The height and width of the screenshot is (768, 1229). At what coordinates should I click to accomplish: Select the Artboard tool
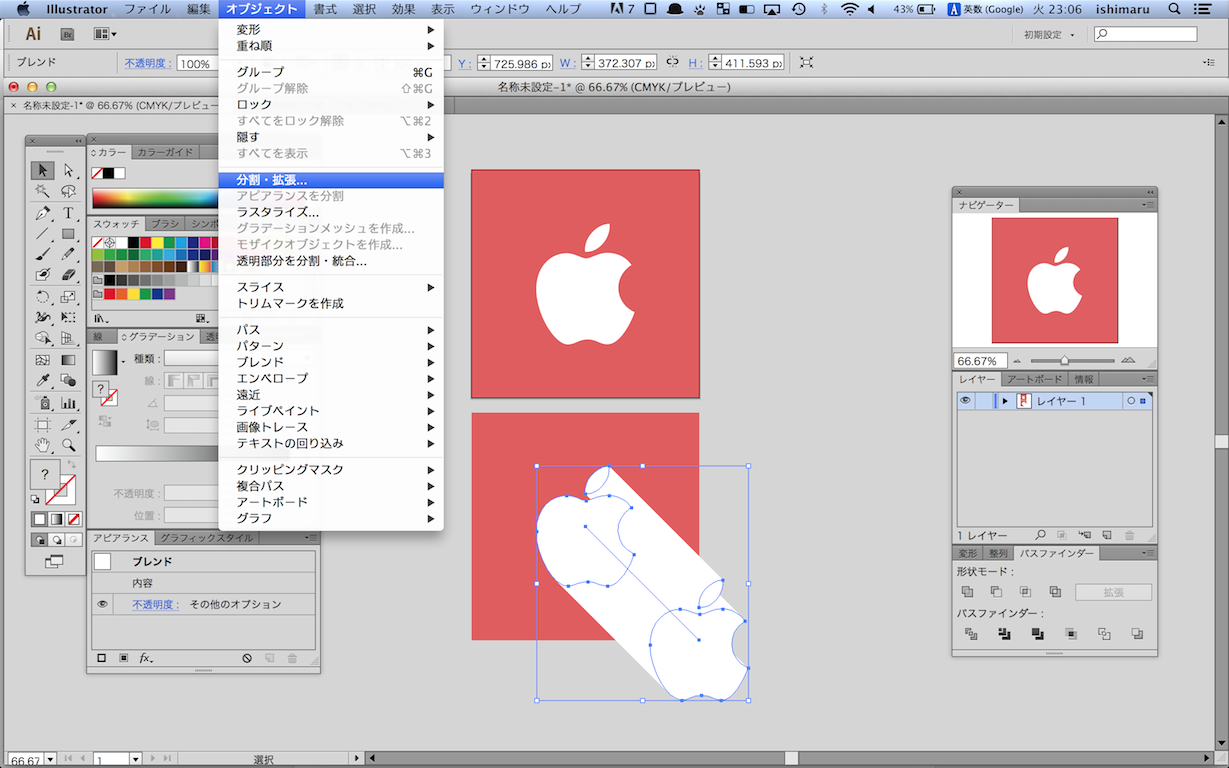pos(42,424)
